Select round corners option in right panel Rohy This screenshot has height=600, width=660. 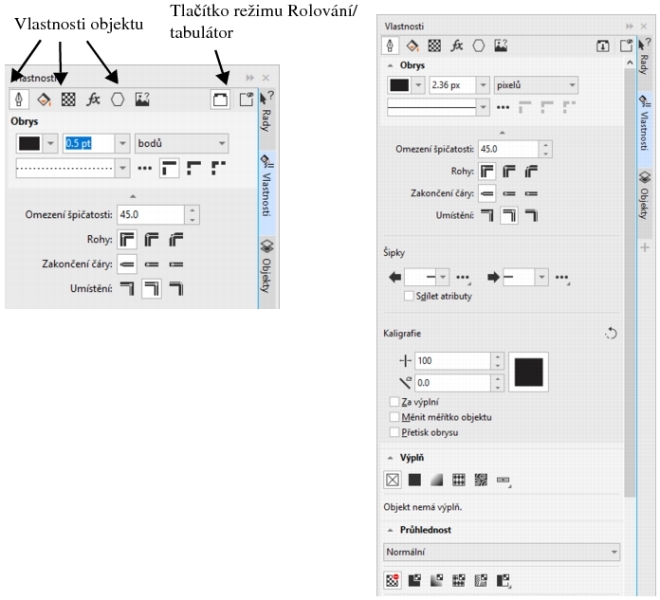[508, 171]
